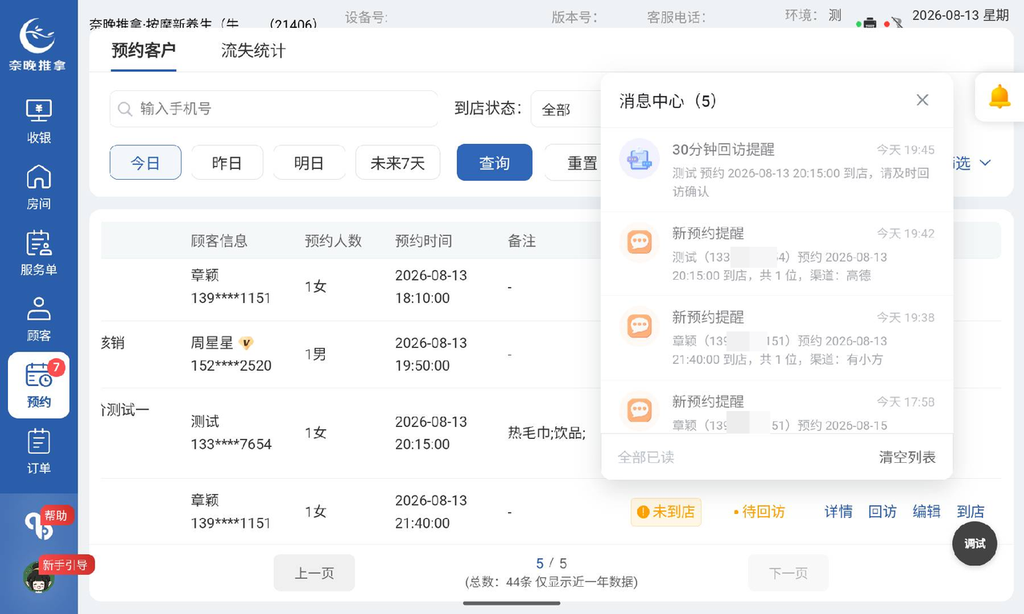
Task: Click the 19:38 新预约提醒 chat icon
Action: 639,326
